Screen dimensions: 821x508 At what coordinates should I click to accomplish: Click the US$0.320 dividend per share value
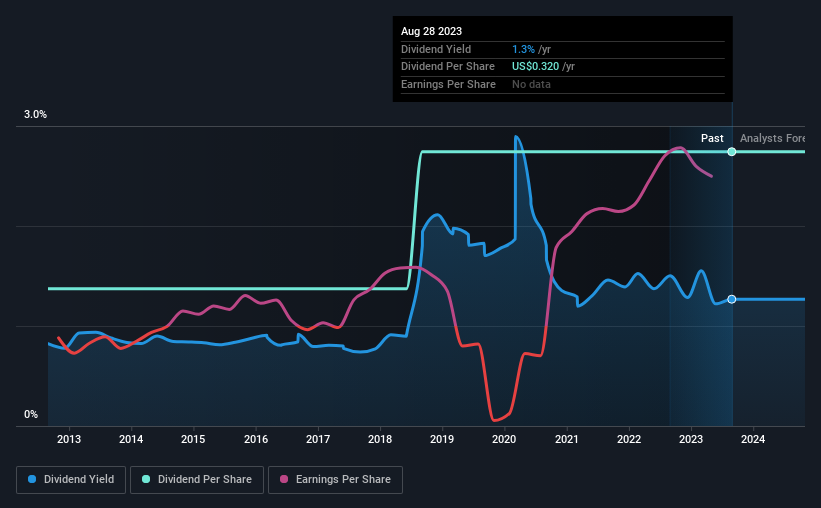535,67
